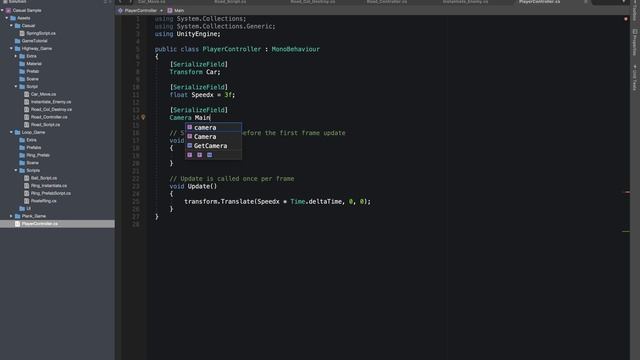Click the Main member icon in breadcrumb

170,11
